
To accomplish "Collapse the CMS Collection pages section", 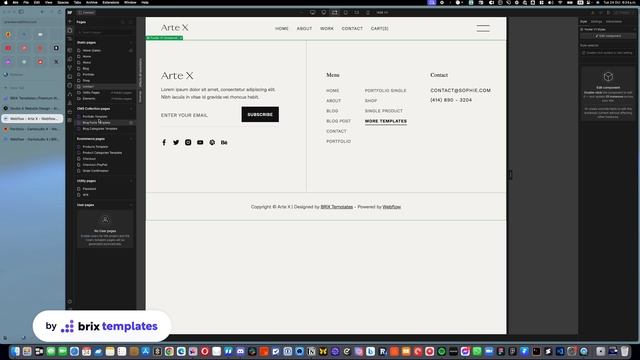I will (x=131, y=109).
